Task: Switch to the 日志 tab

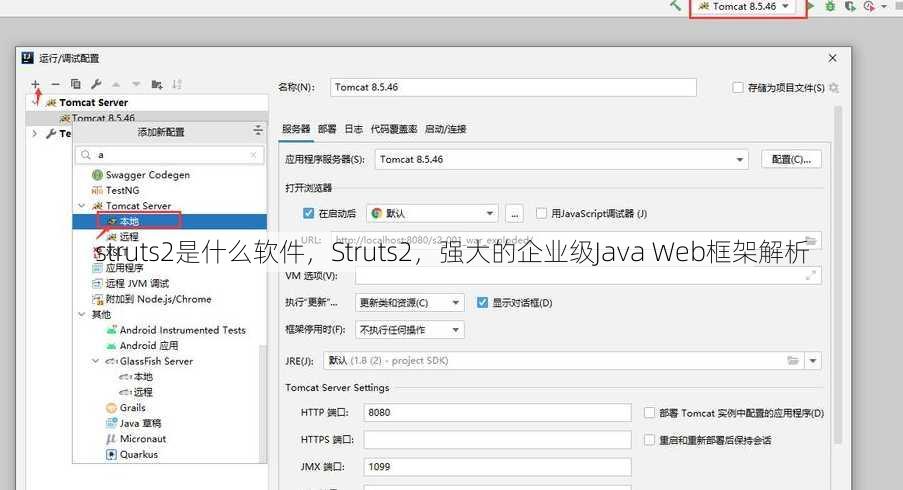Action: [x=354, y=129]
